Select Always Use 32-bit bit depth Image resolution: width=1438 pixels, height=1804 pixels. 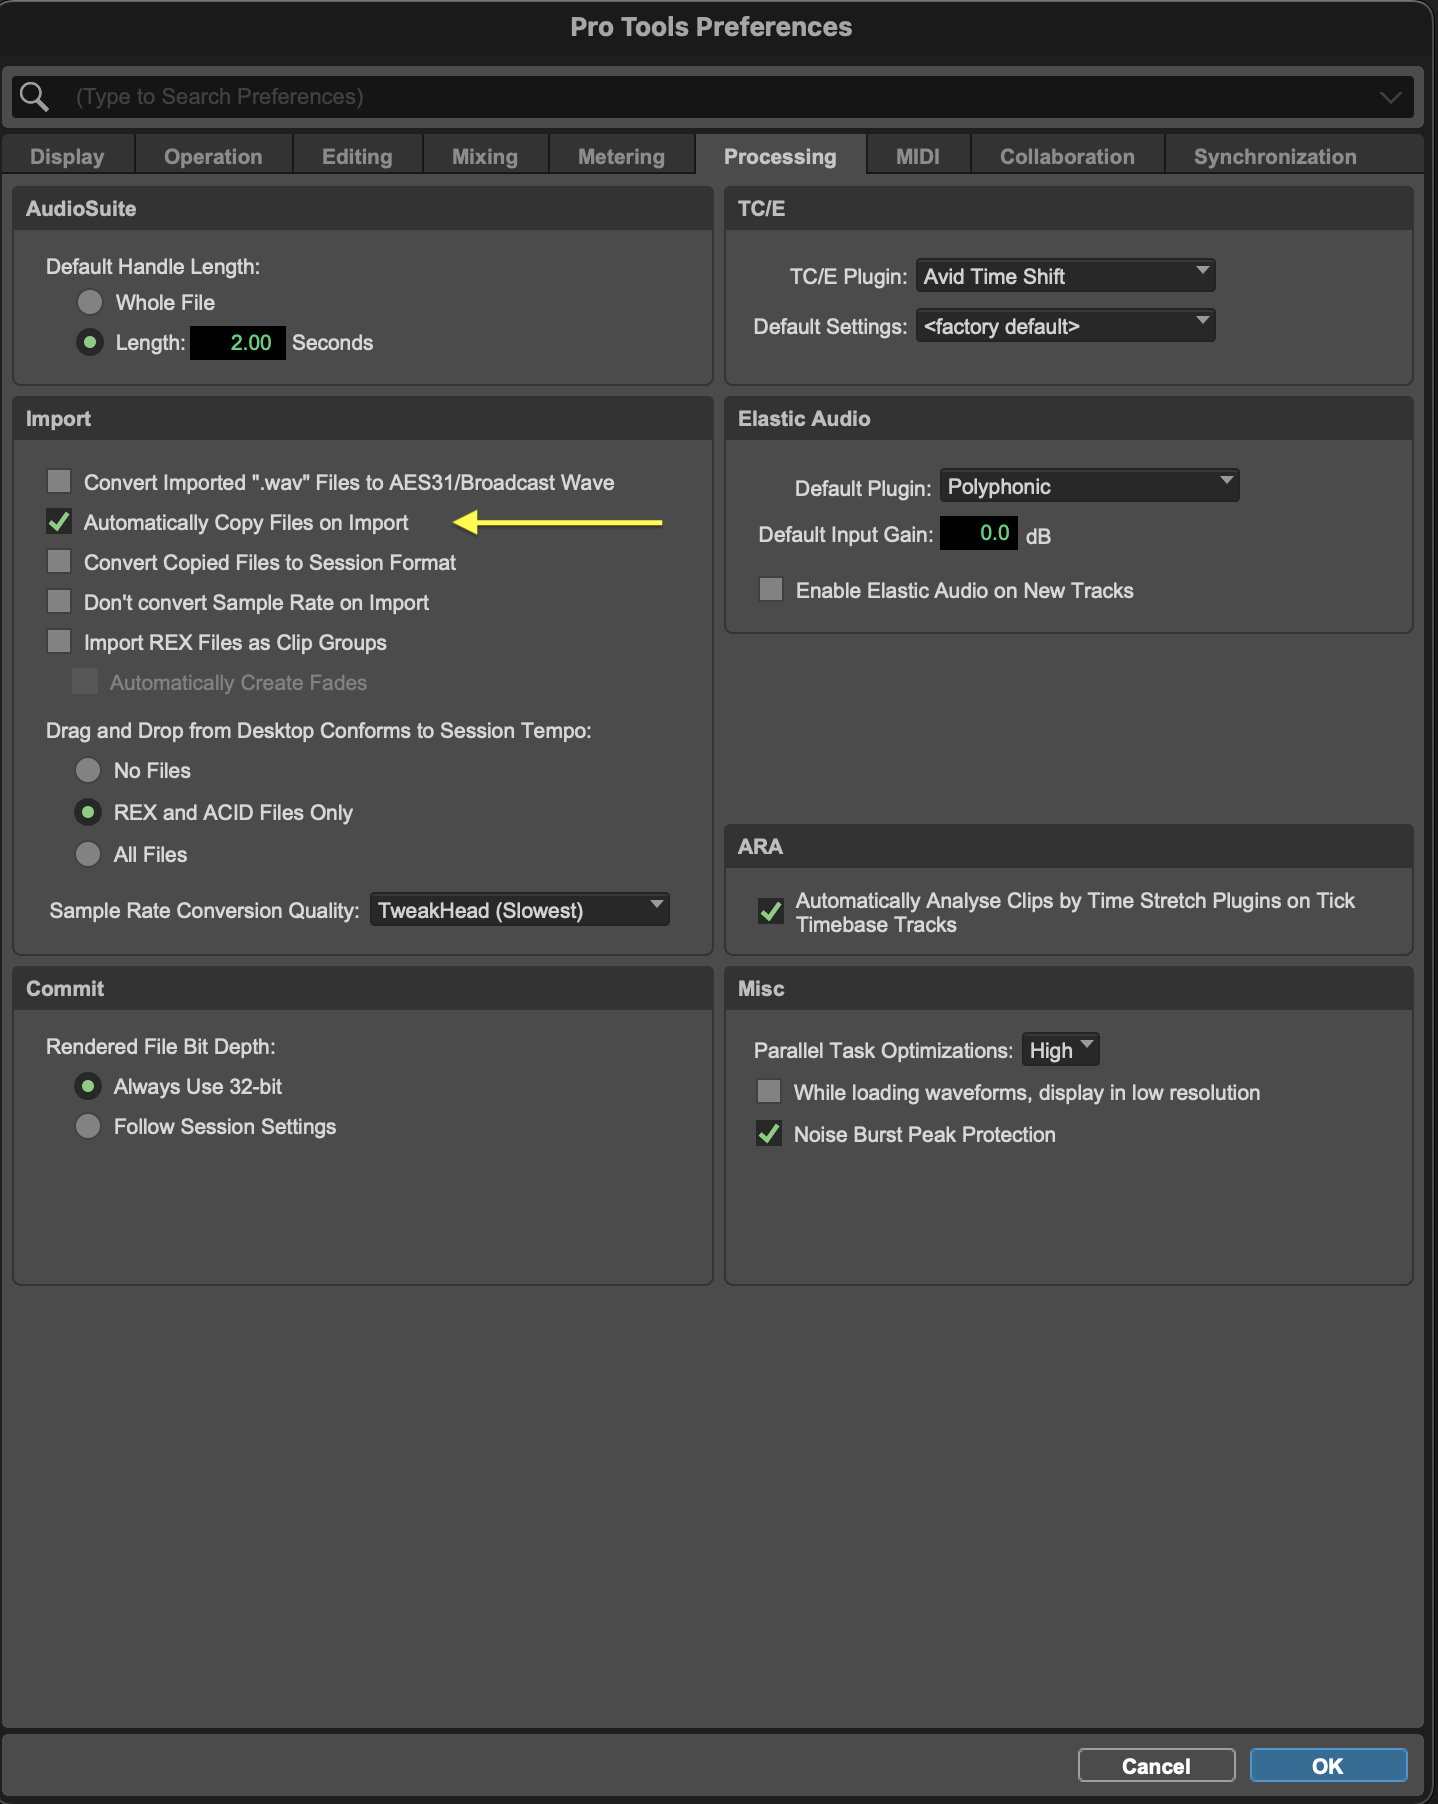click(88, 1086)
